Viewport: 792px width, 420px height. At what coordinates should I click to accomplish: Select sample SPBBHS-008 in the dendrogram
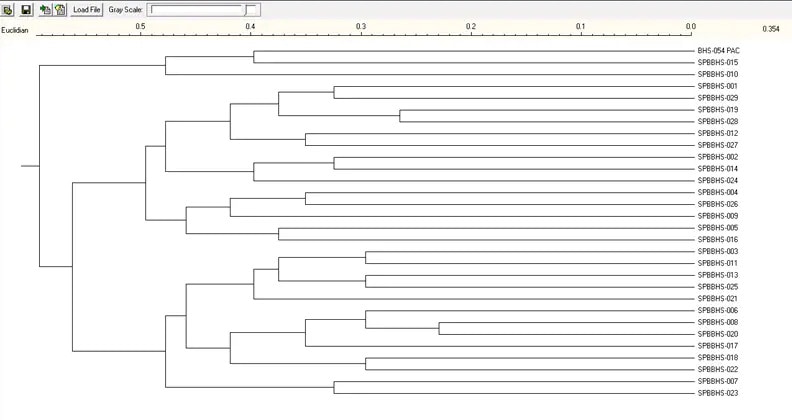coord(717,322)
